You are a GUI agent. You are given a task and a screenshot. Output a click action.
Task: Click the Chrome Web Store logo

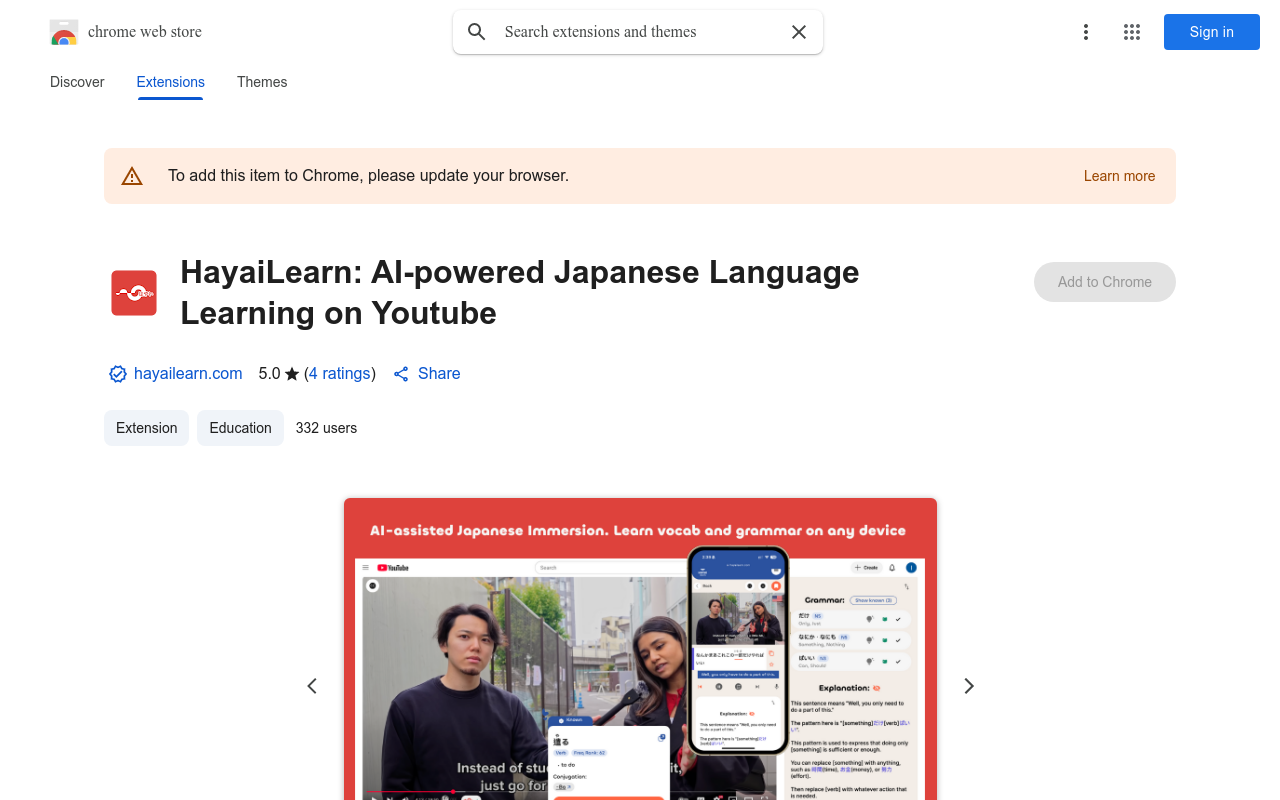[64, 32]
